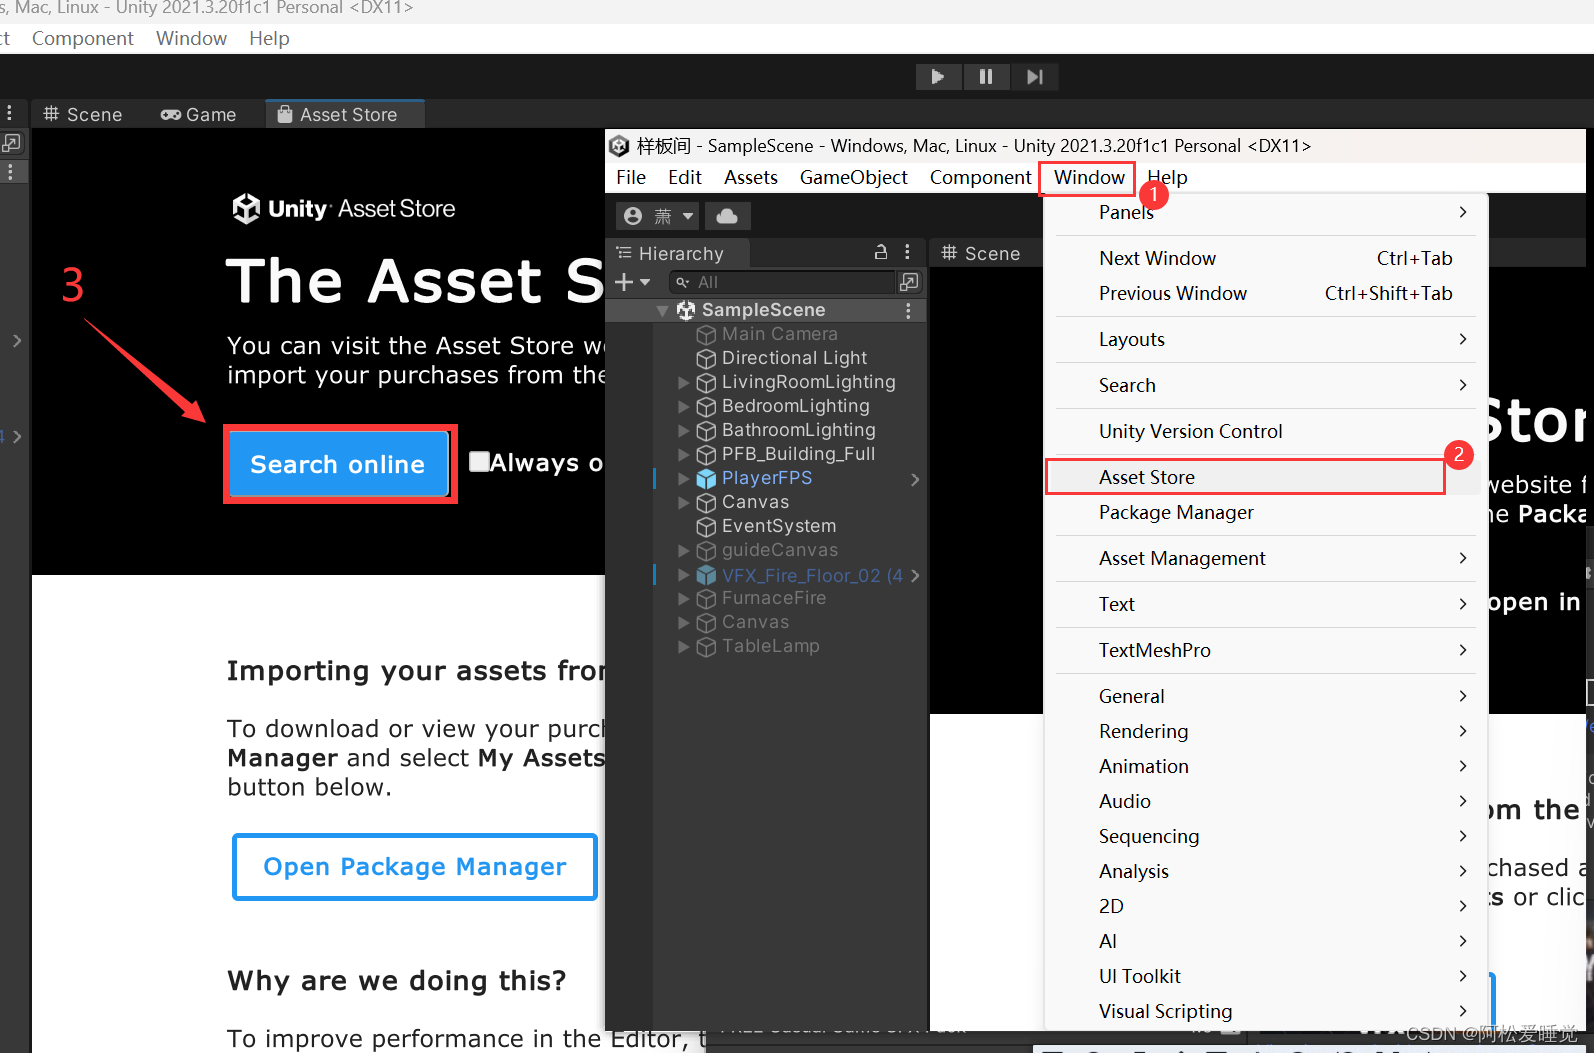Open Animation submenu
Image resolution: width=1594 pixels, height=1053 pixels.
[1267, 766]
